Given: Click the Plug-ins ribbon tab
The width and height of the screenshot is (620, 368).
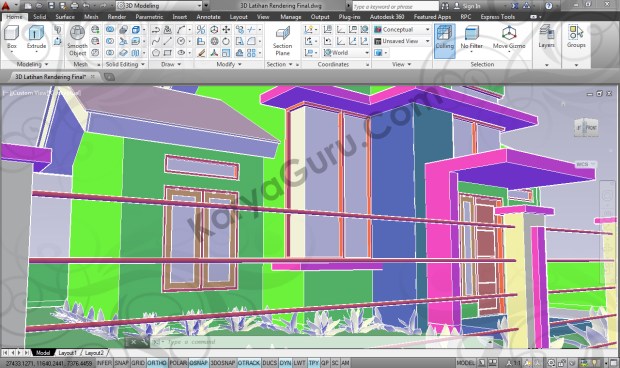Looking at the screenshot, I should tap(349, 17).
